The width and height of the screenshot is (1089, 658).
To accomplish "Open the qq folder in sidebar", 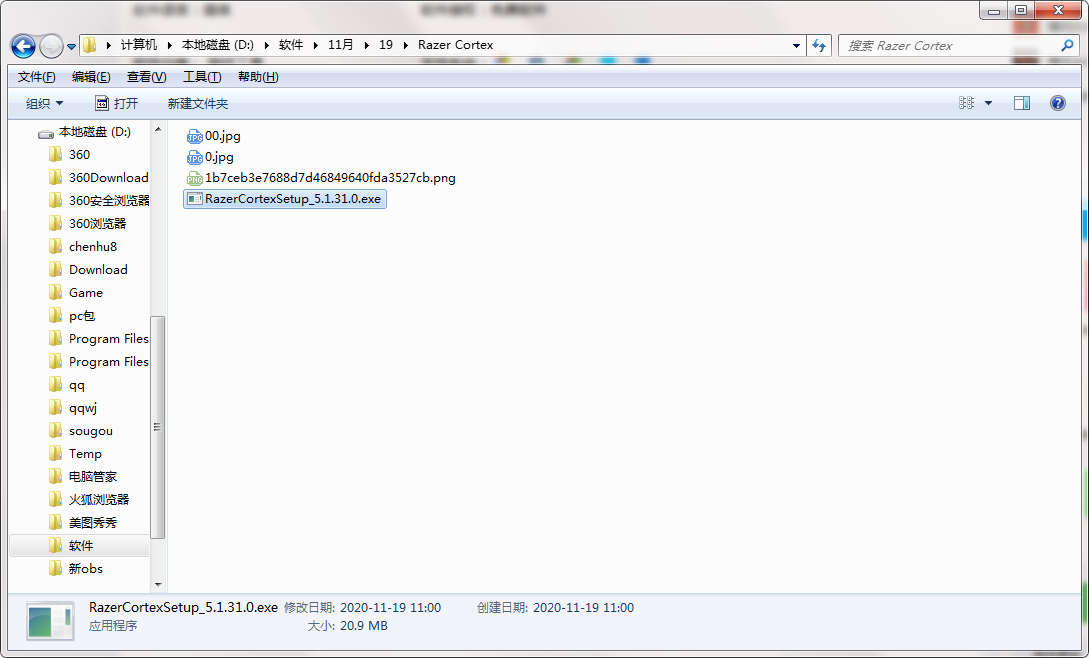I will [x=67, y=385].
